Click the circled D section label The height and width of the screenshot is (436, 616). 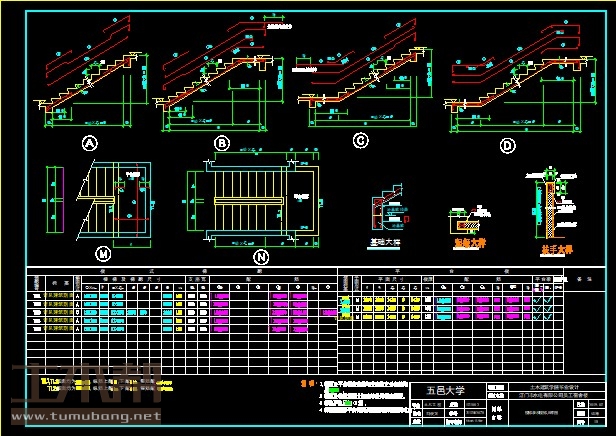[507, 146]
